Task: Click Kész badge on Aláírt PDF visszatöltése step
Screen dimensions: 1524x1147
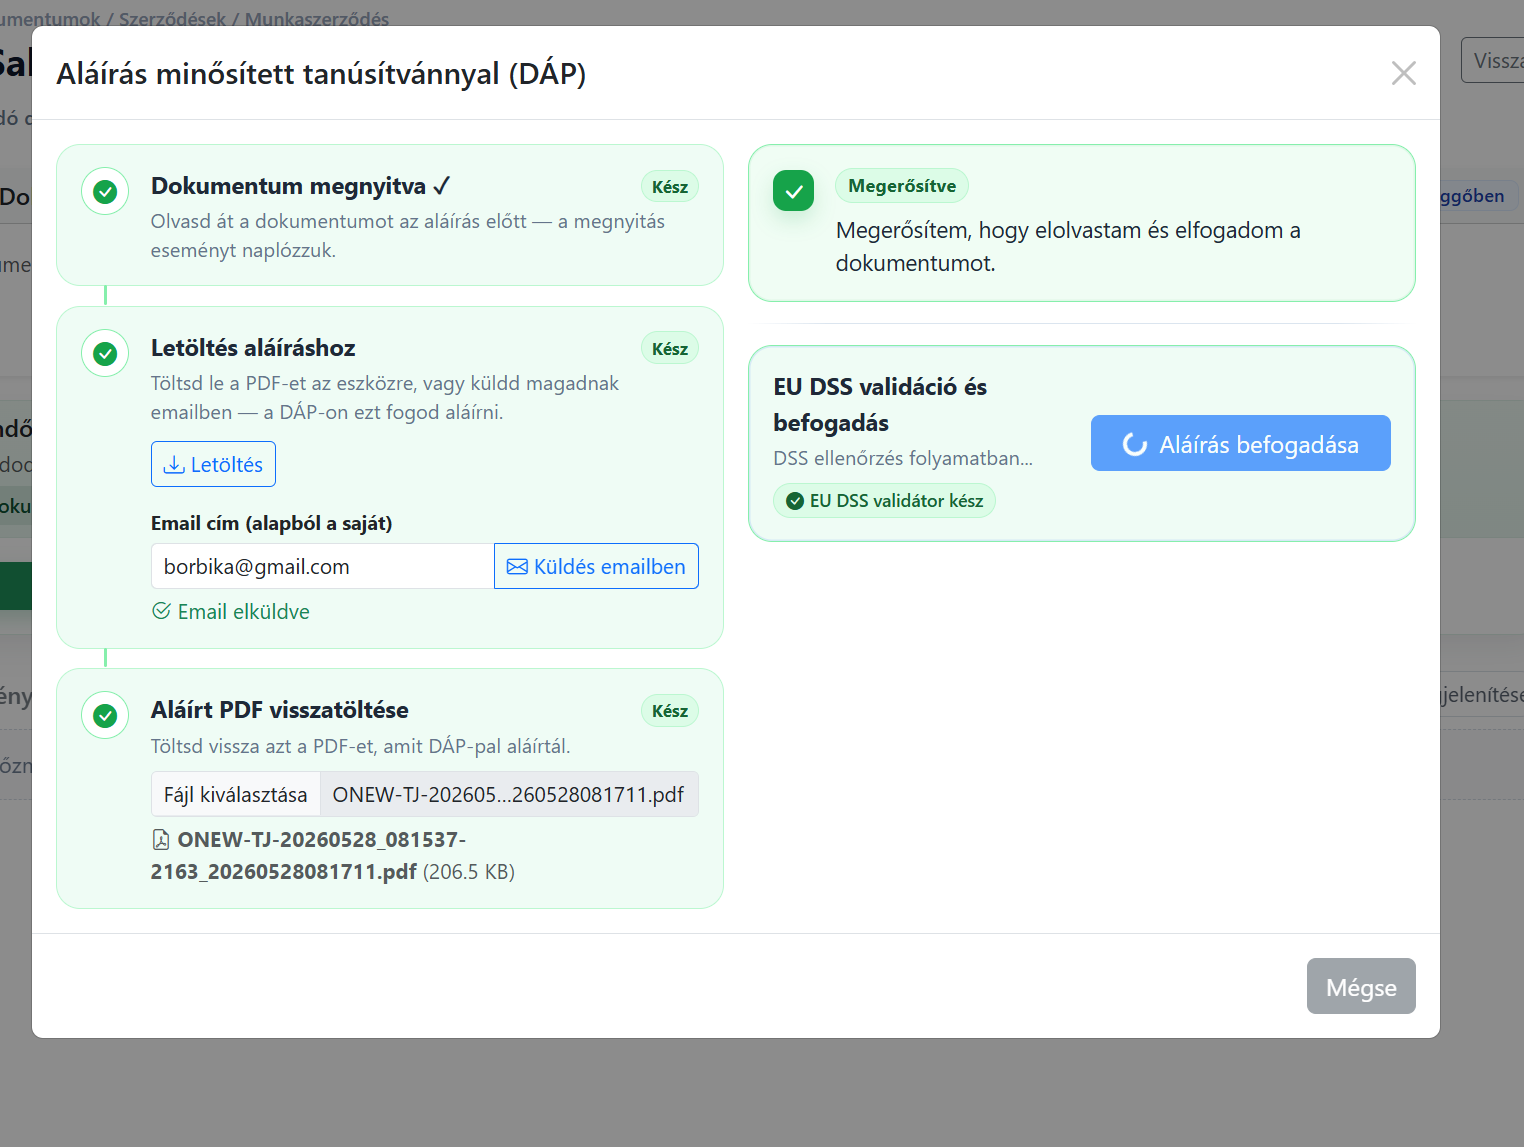Action: click(670, 711)
